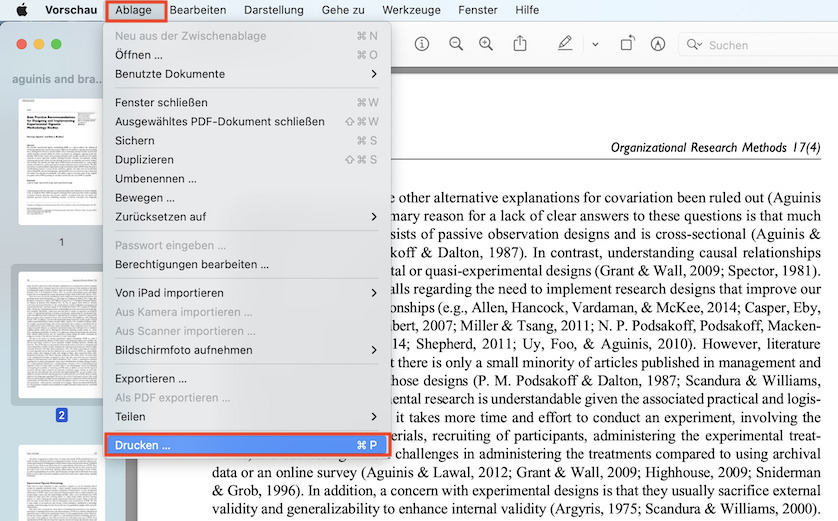Image resolution: width=838 pixels, height=521 pixels.
Task: Rotate the page with the rotate icon
Action: coord(627,45)
